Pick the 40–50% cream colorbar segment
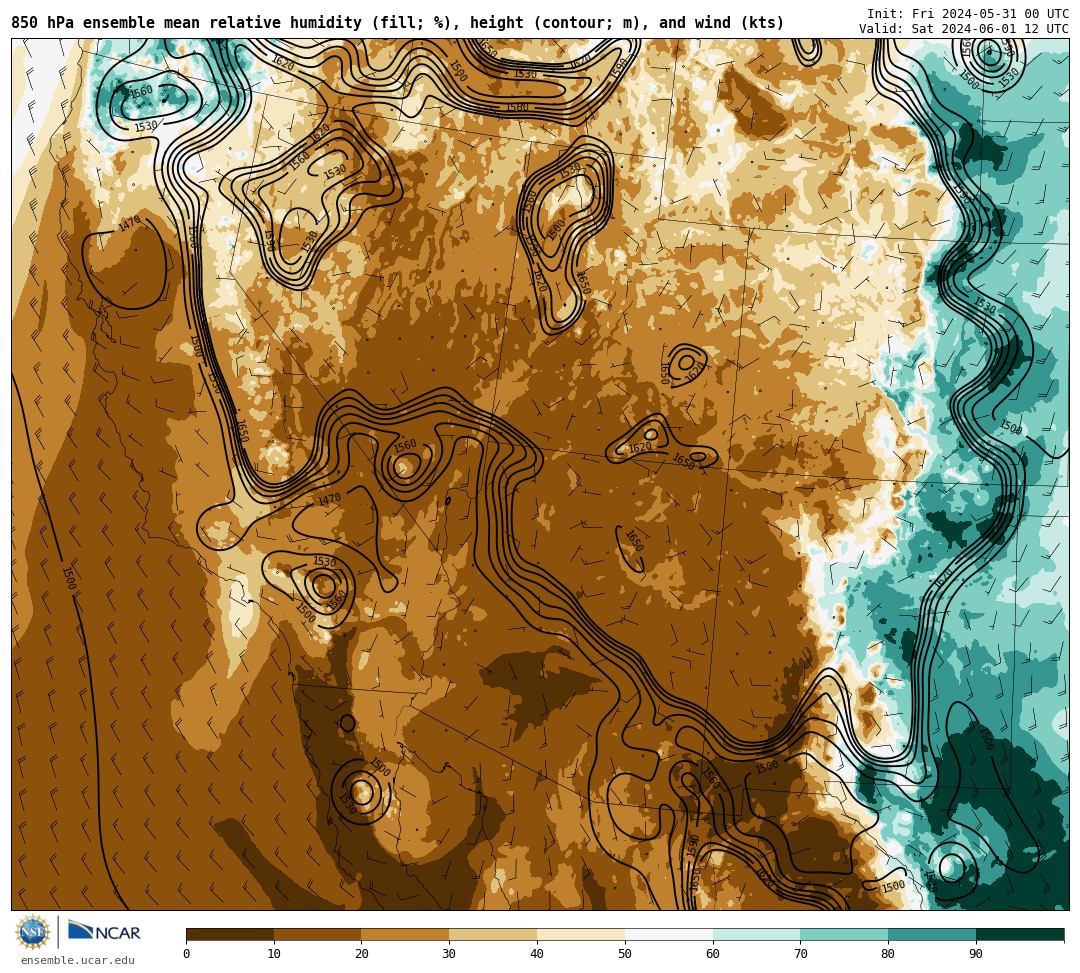Image resolution: width=1080 pixels, height=973 pixels. coord(581,934)
